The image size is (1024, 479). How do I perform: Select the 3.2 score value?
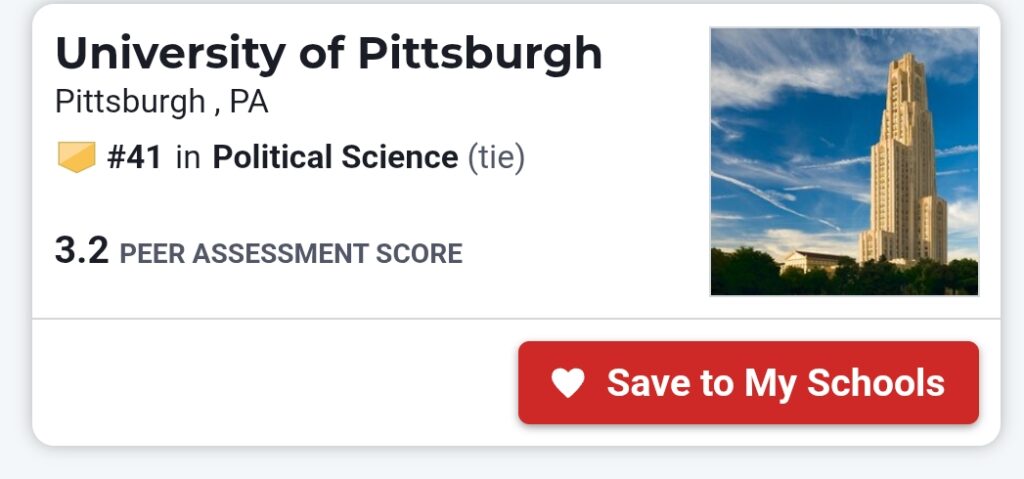pos(81,251)
